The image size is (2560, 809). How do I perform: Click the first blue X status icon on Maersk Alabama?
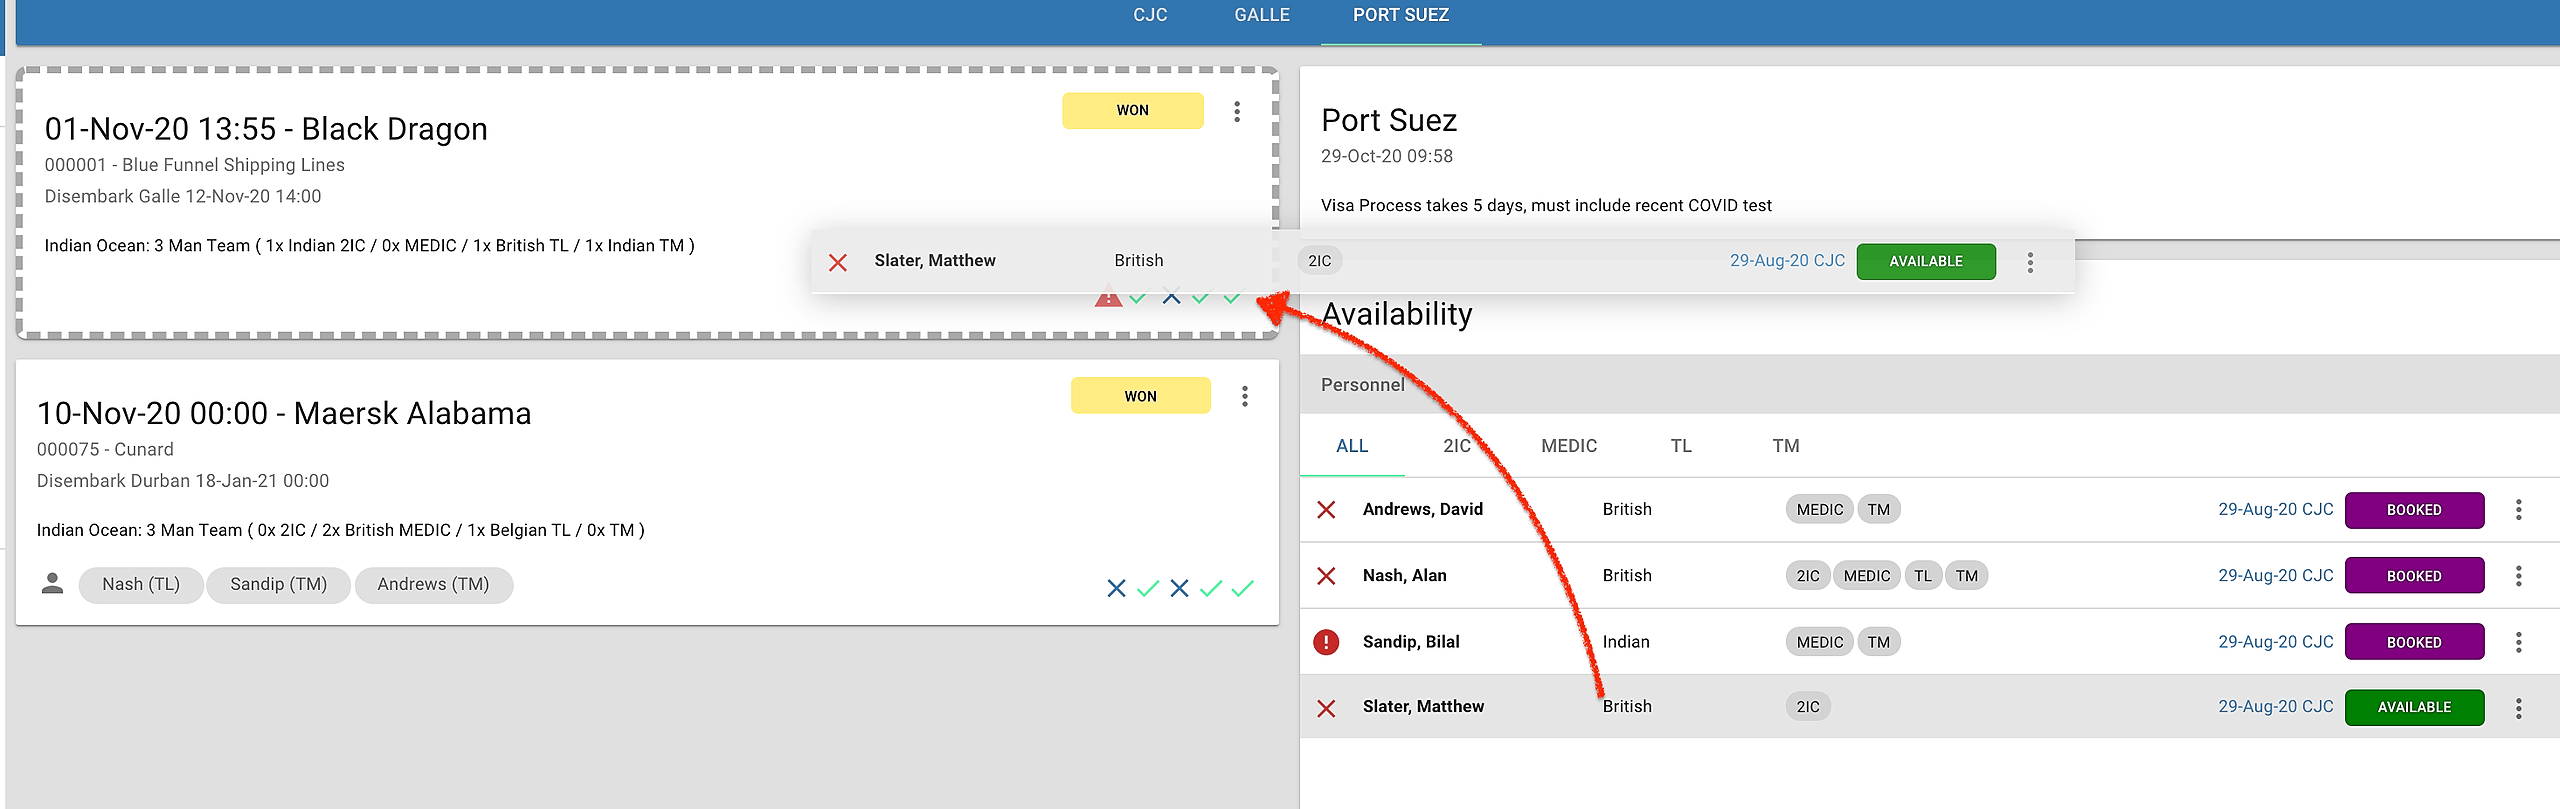click(x=1116, y=588)
